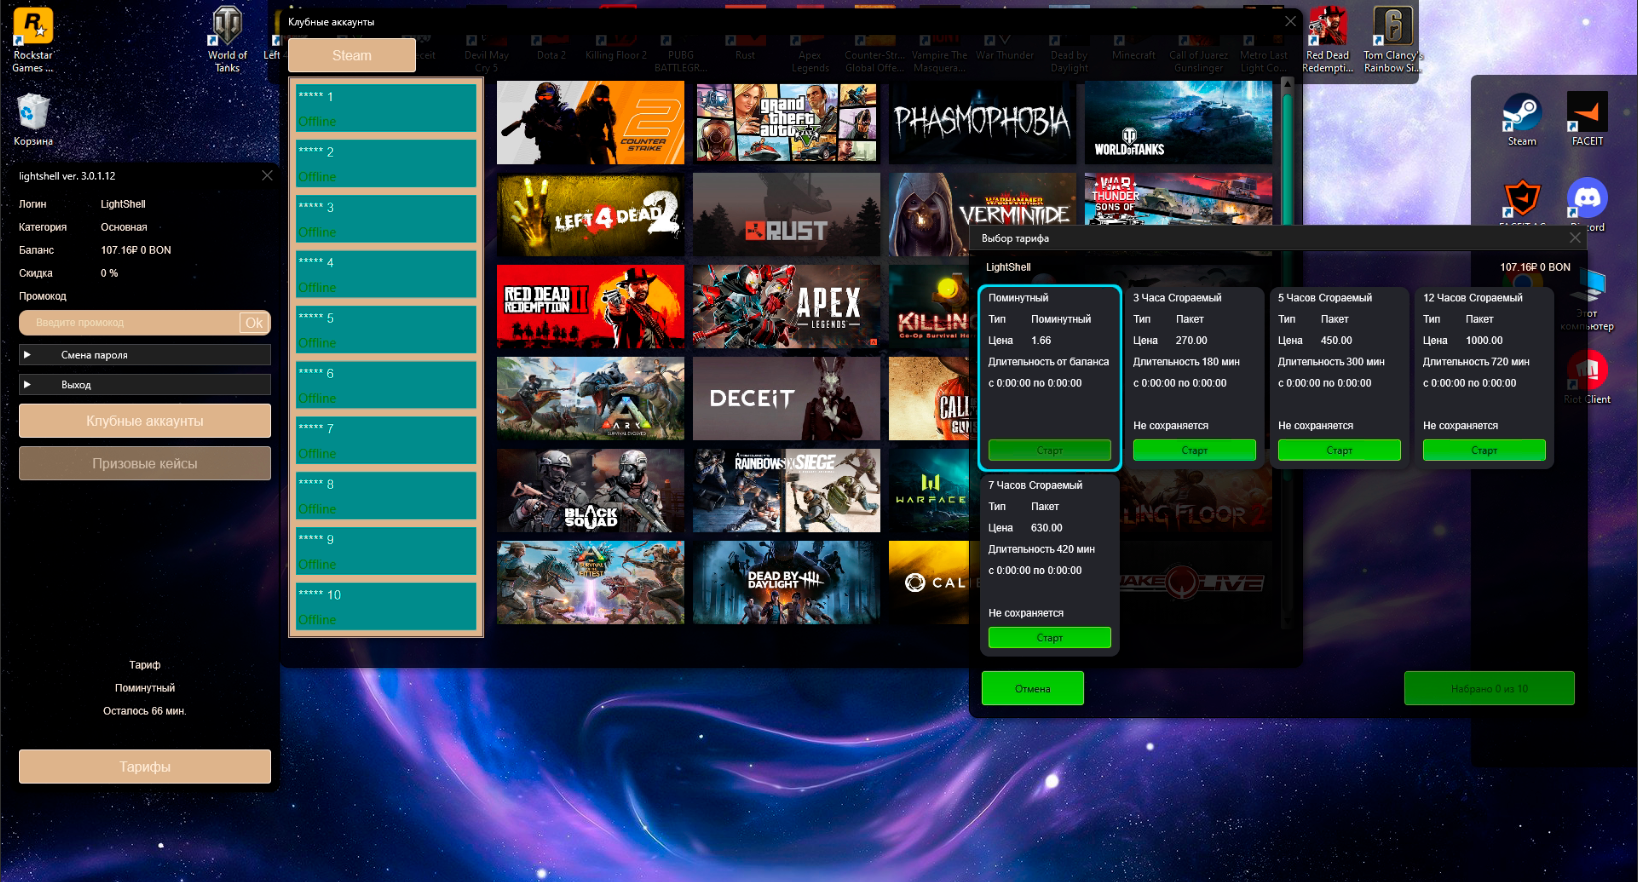Select club account number 1

[x=386, y=108]
